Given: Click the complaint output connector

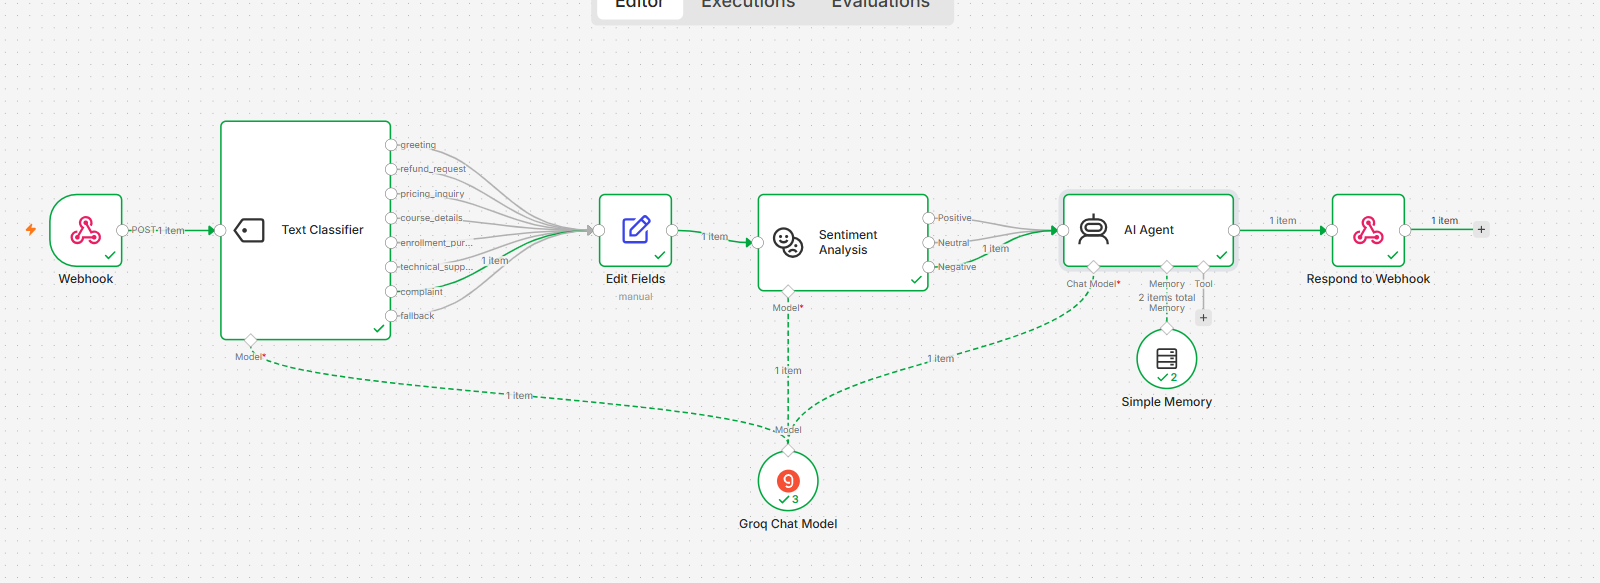Looking at the screenshot, I should click(391, 292).
